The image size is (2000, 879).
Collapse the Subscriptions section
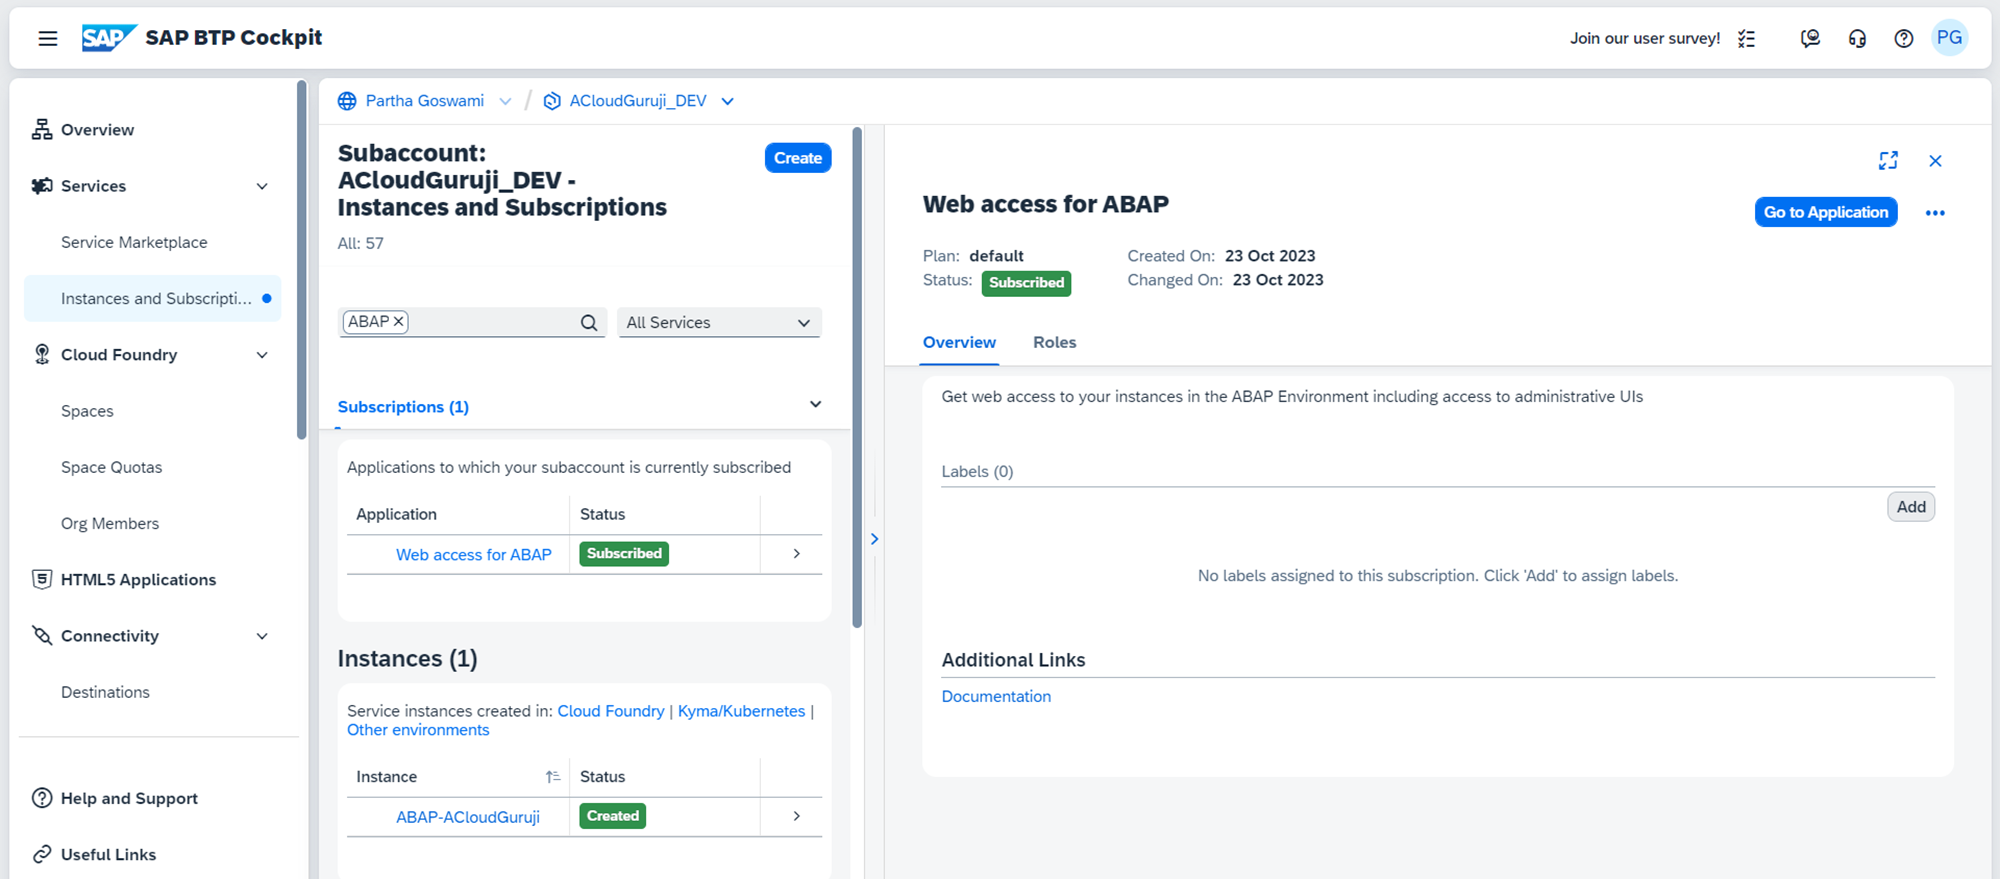coord(815,405)
